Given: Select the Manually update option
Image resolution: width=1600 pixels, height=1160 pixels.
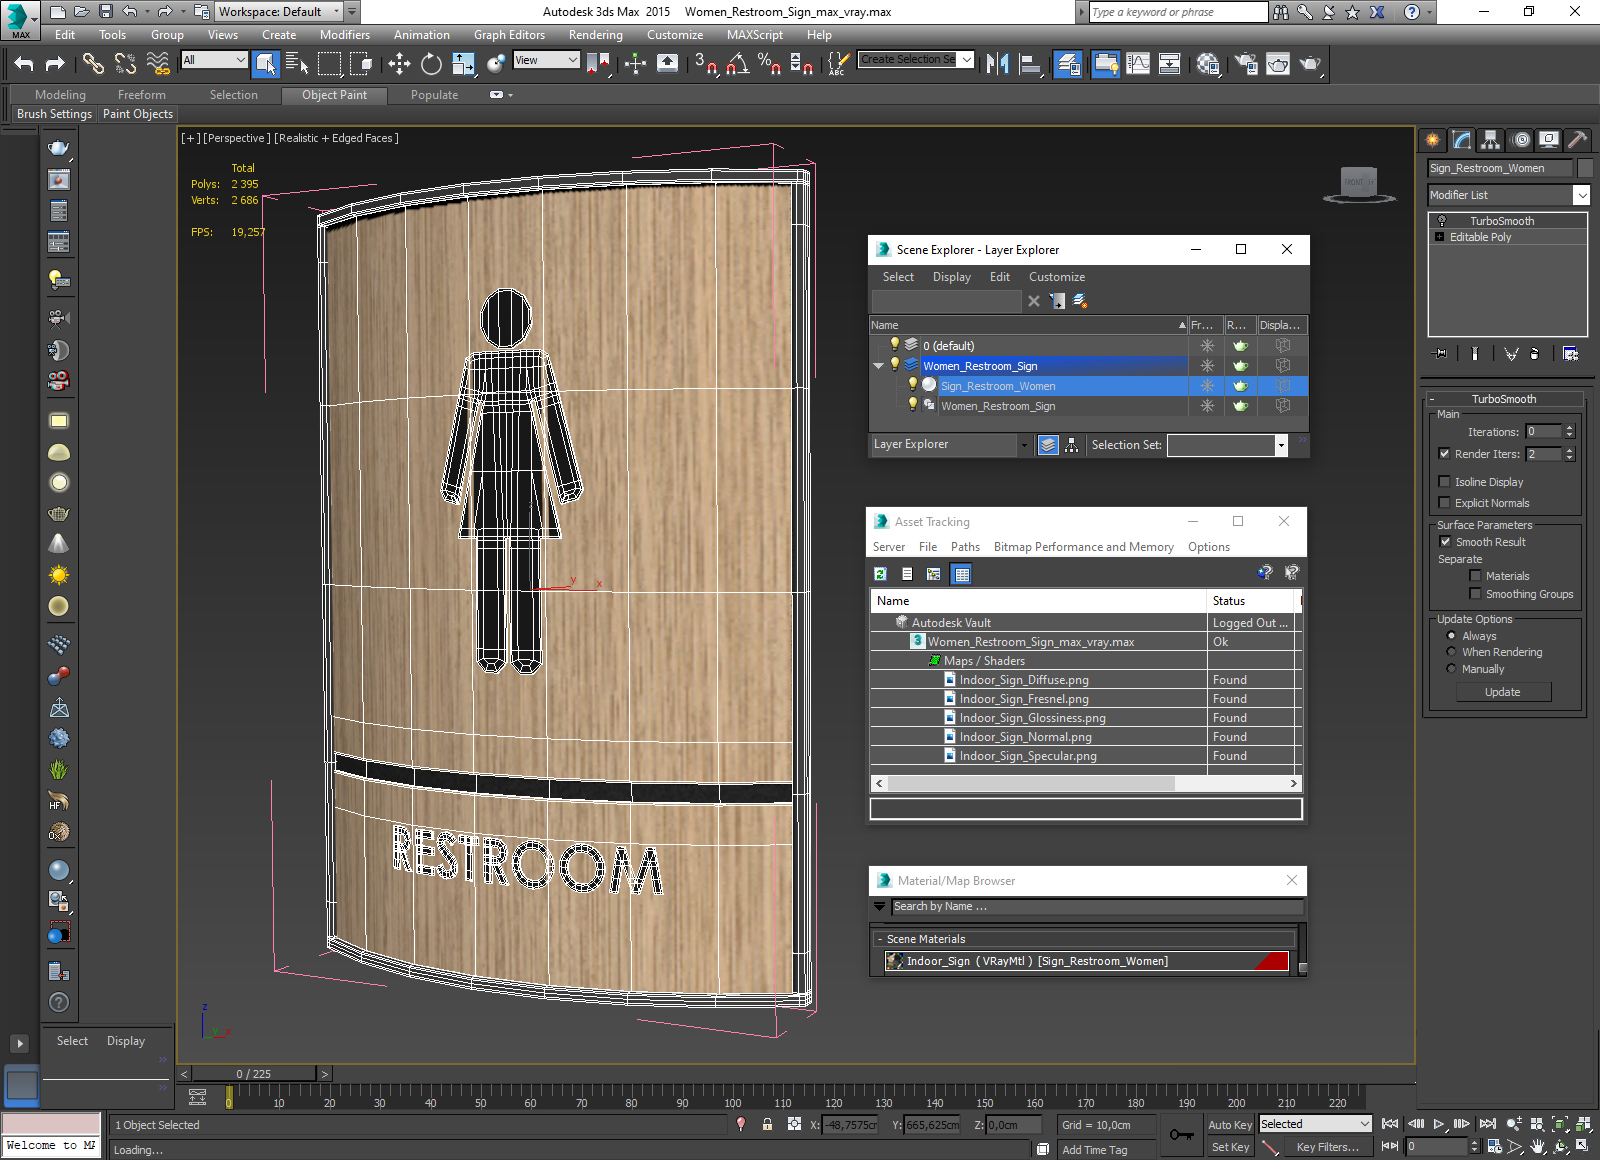Looking at the screenshot, I should pyautogui.click(x=1451, y=669).
